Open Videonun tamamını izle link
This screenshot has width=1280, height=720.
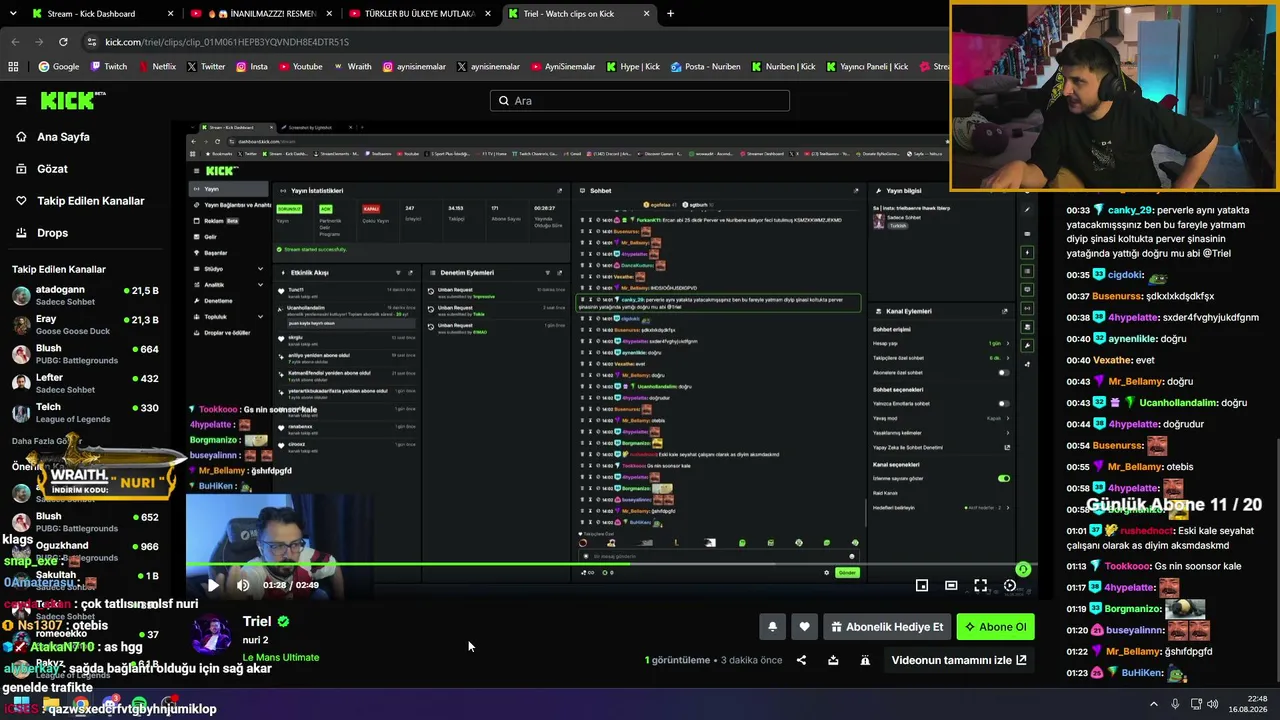pos(959,660)
